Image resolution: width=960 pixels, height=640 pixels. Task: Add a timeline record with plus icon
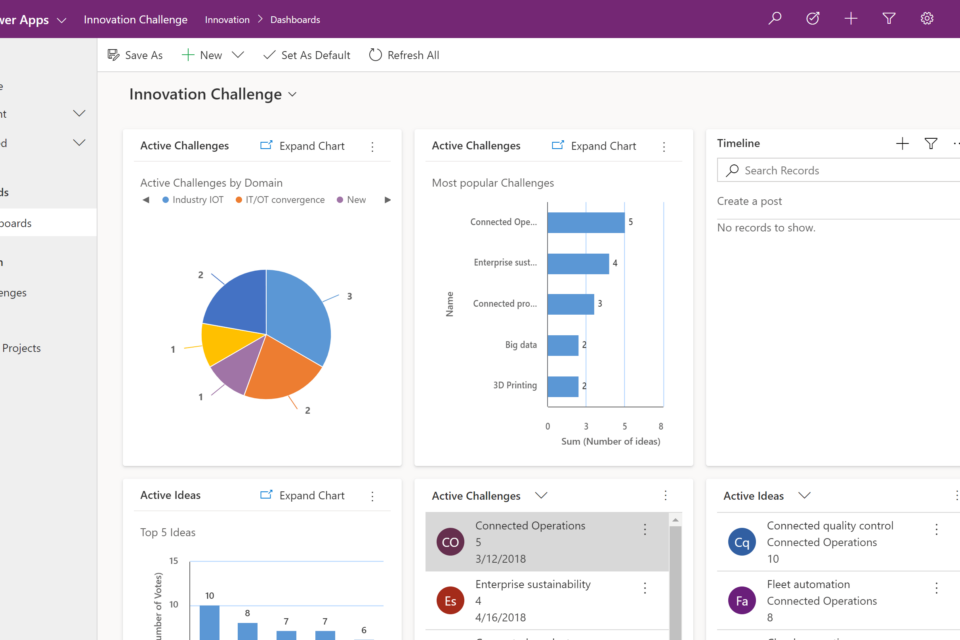tap(902, 144)
